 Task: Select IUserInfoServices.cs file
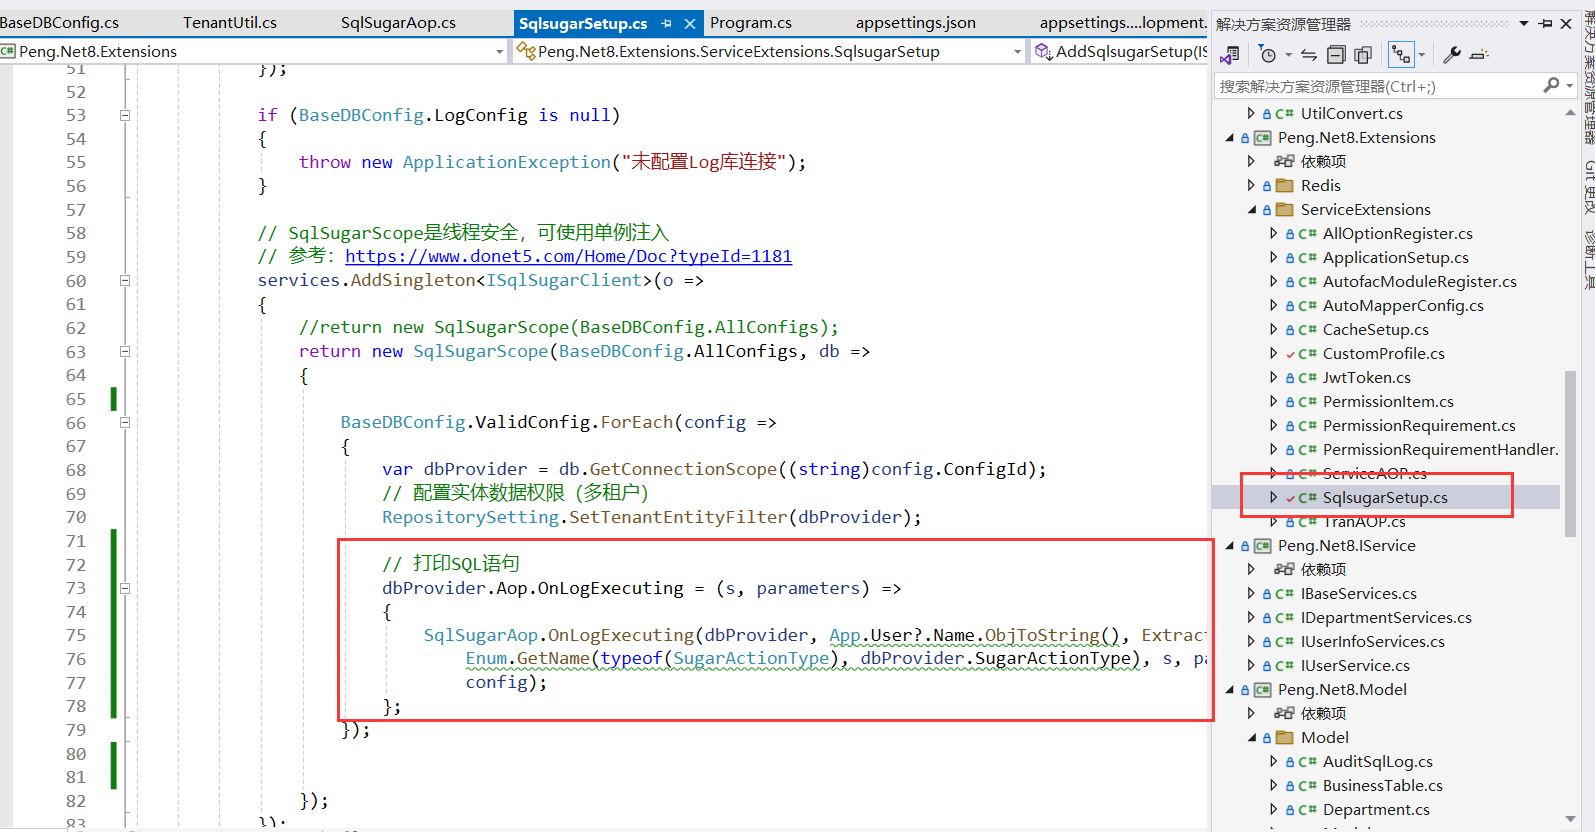click(1372, 642)
